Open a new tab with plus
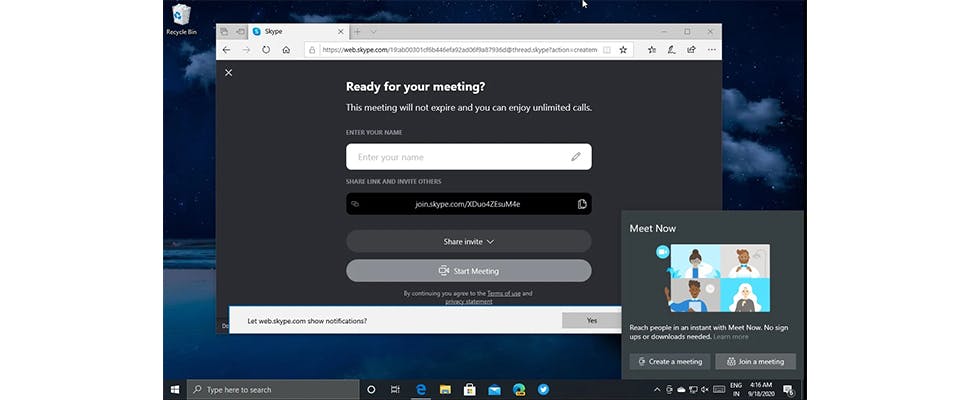 coord(357,32)
